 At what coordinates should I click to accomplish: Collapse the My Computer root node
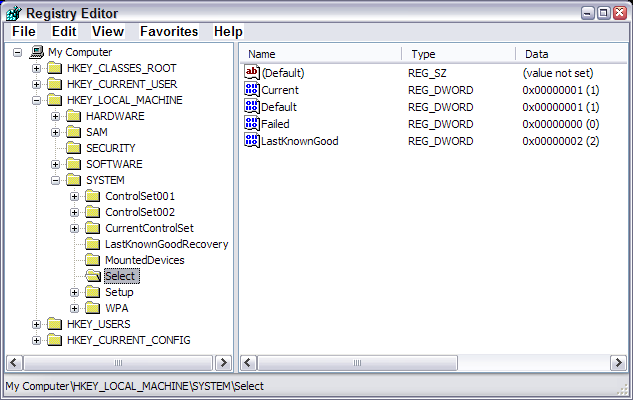17,52
